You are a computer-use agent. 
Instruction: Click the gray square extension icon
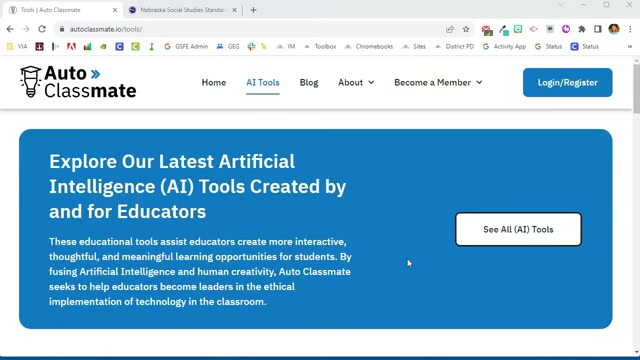[550, 29]
